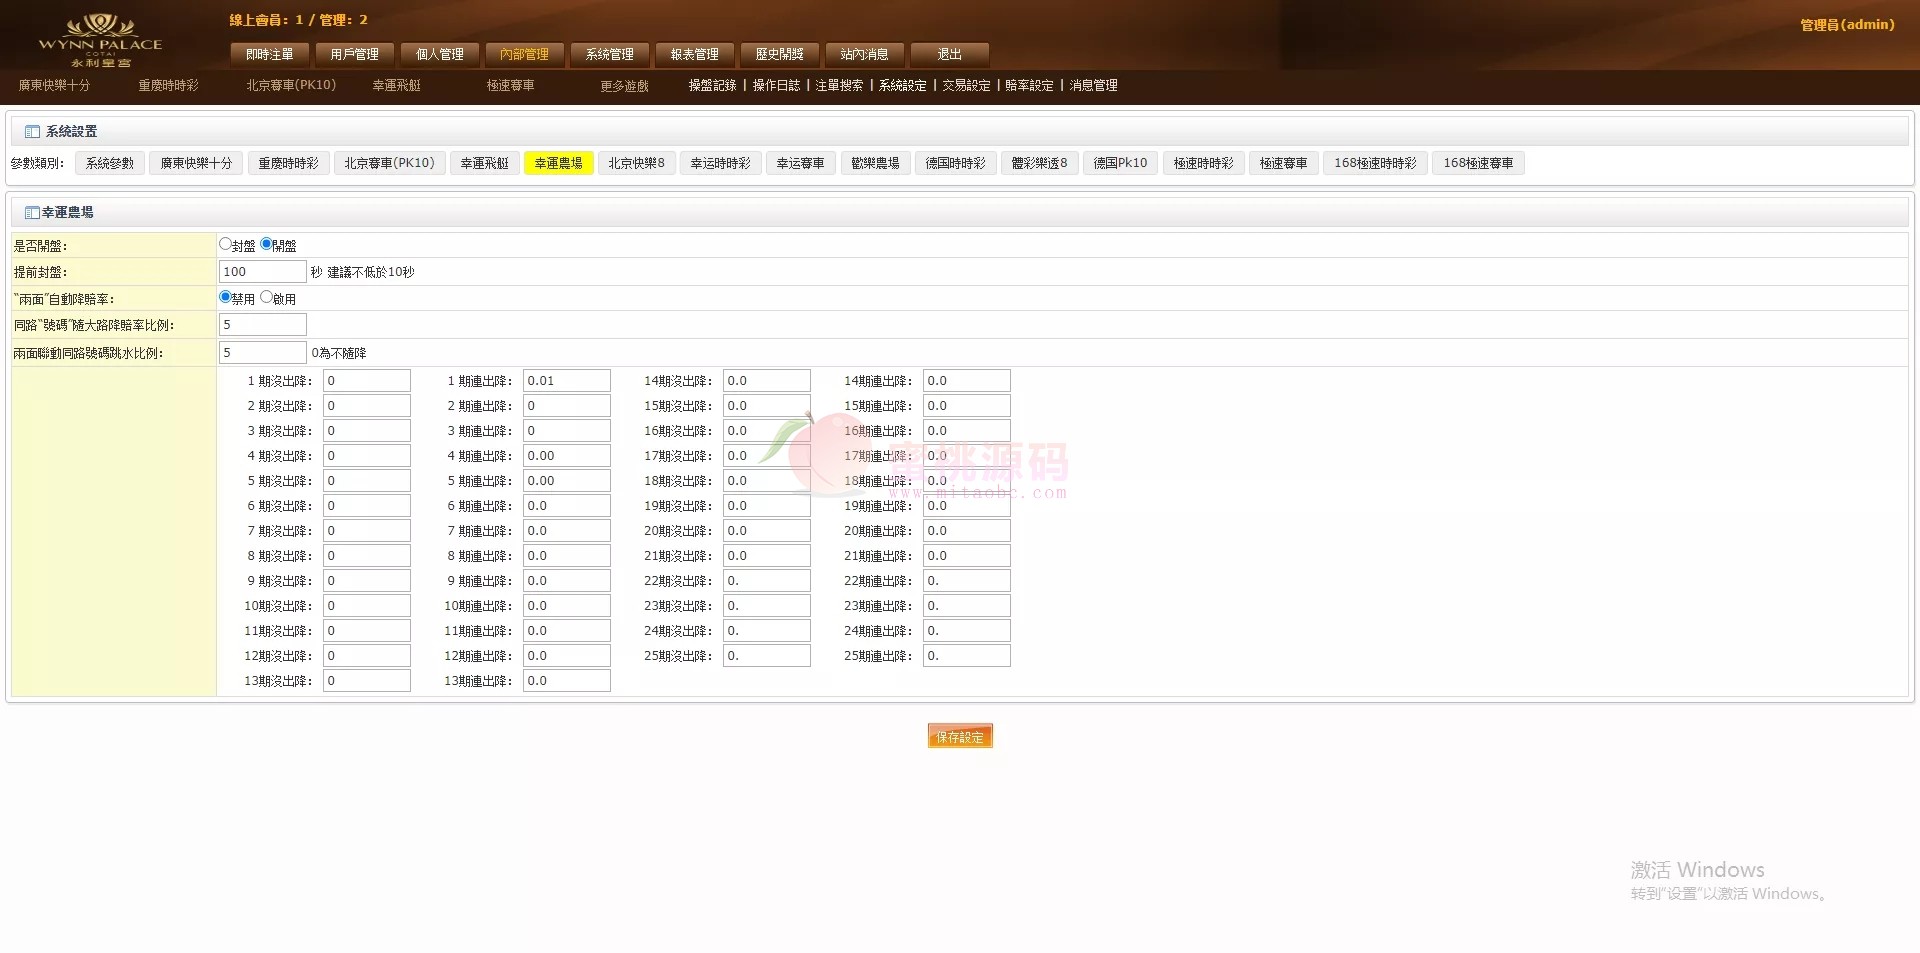This screenshot has width=1920, height=953.
Task: Switch to the 168極速賽車 parameter tab
Action: click(x=1477, y=163)
